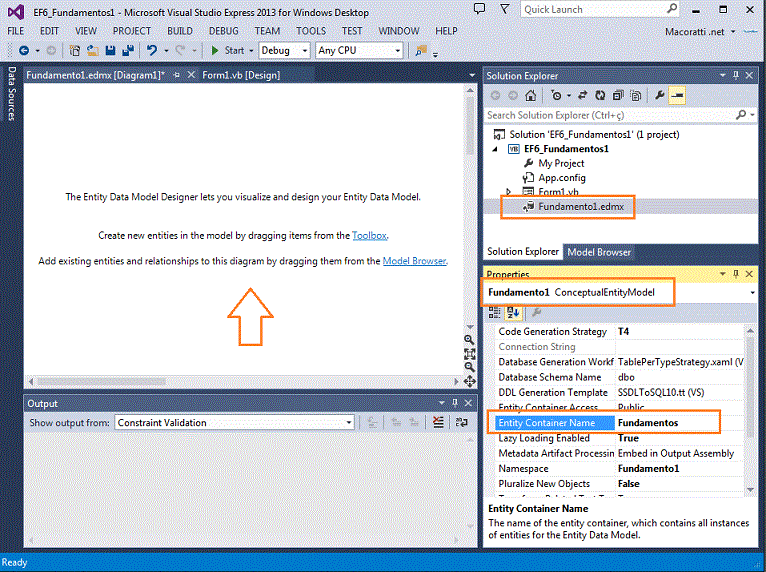The height and width of the screenshot is (572, 766).
Task: Open the FILE menu
Action: click(x=16, y=31)
